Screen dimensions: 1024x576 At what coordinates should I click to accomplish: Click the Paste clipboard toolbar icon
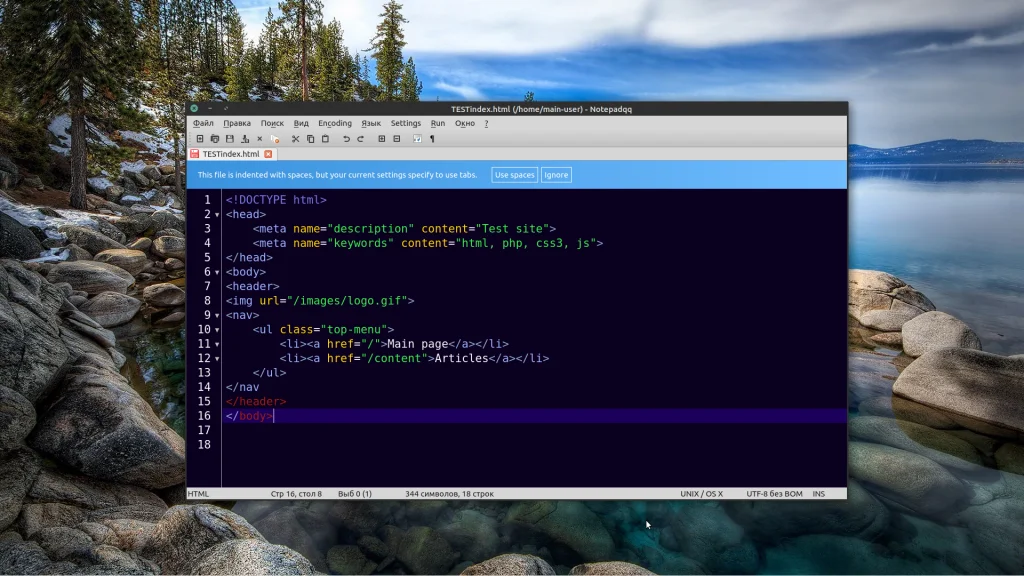(325, 138)
